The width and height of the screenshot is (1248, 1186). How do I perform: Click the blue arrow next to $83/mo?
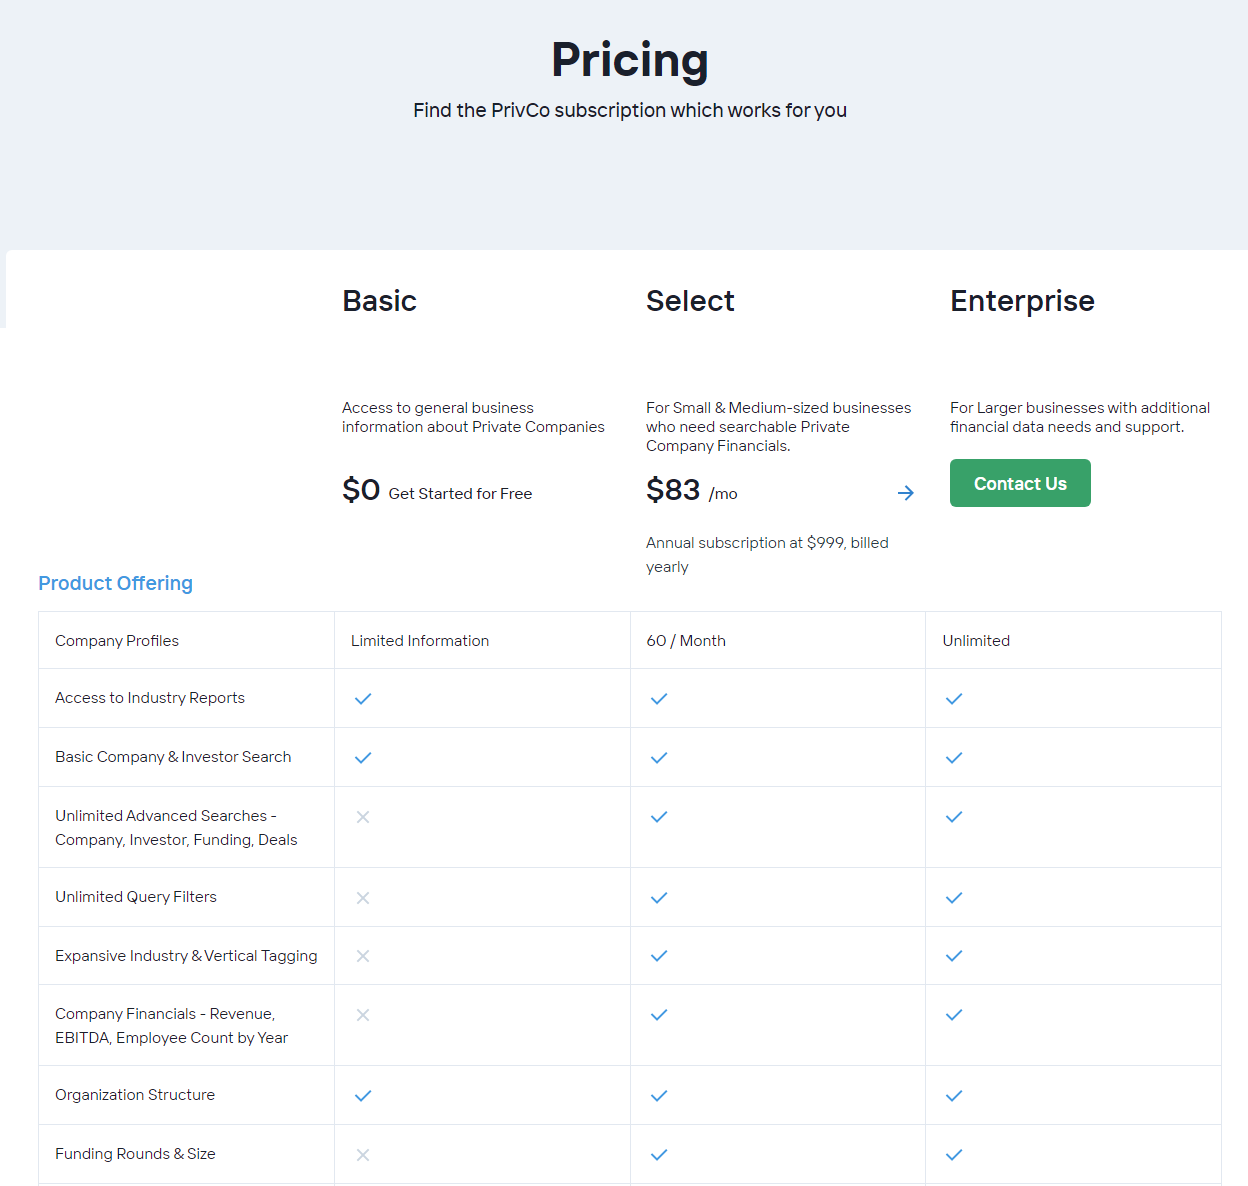tap(906, 493)
